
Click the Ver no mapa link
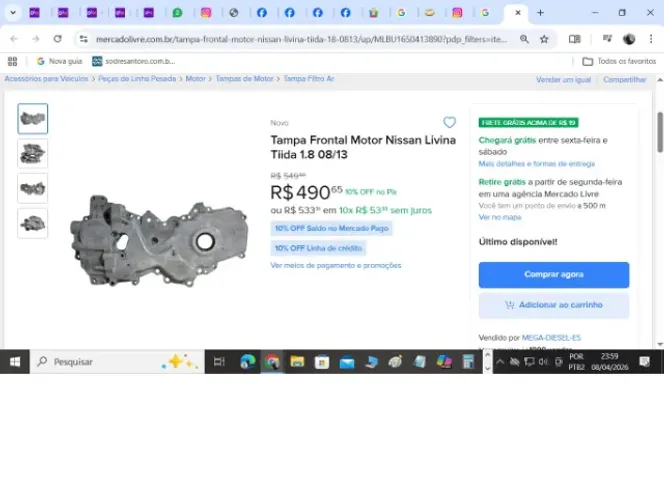(500, 217)
